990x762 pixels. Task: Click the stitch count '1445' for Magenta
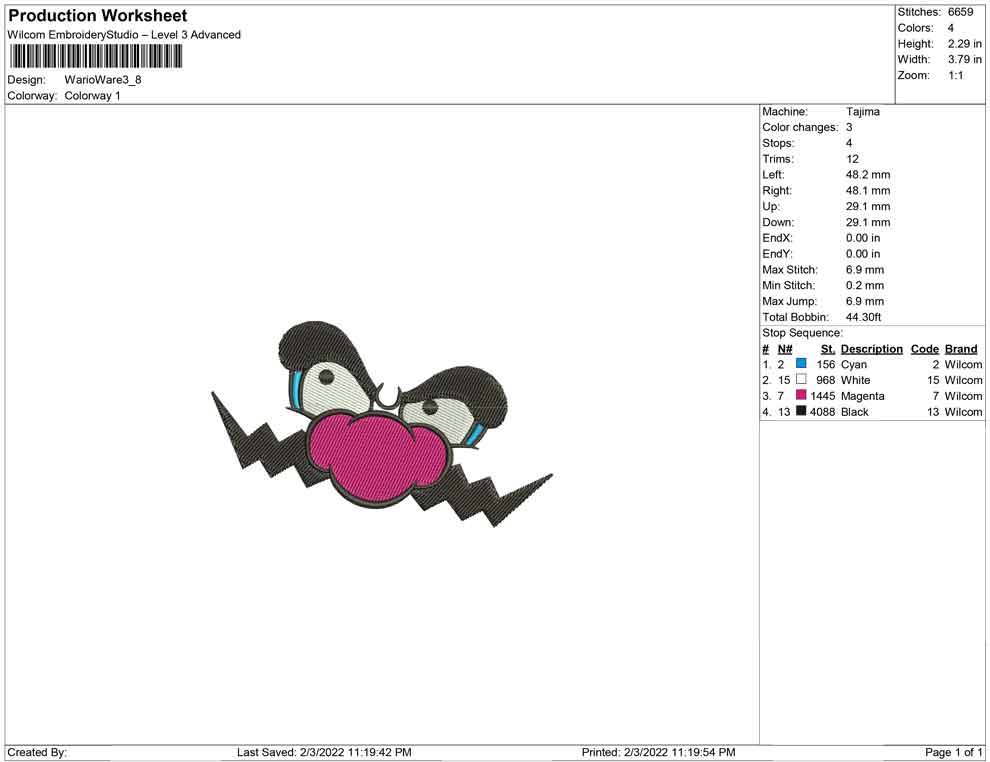coord(823,396)
